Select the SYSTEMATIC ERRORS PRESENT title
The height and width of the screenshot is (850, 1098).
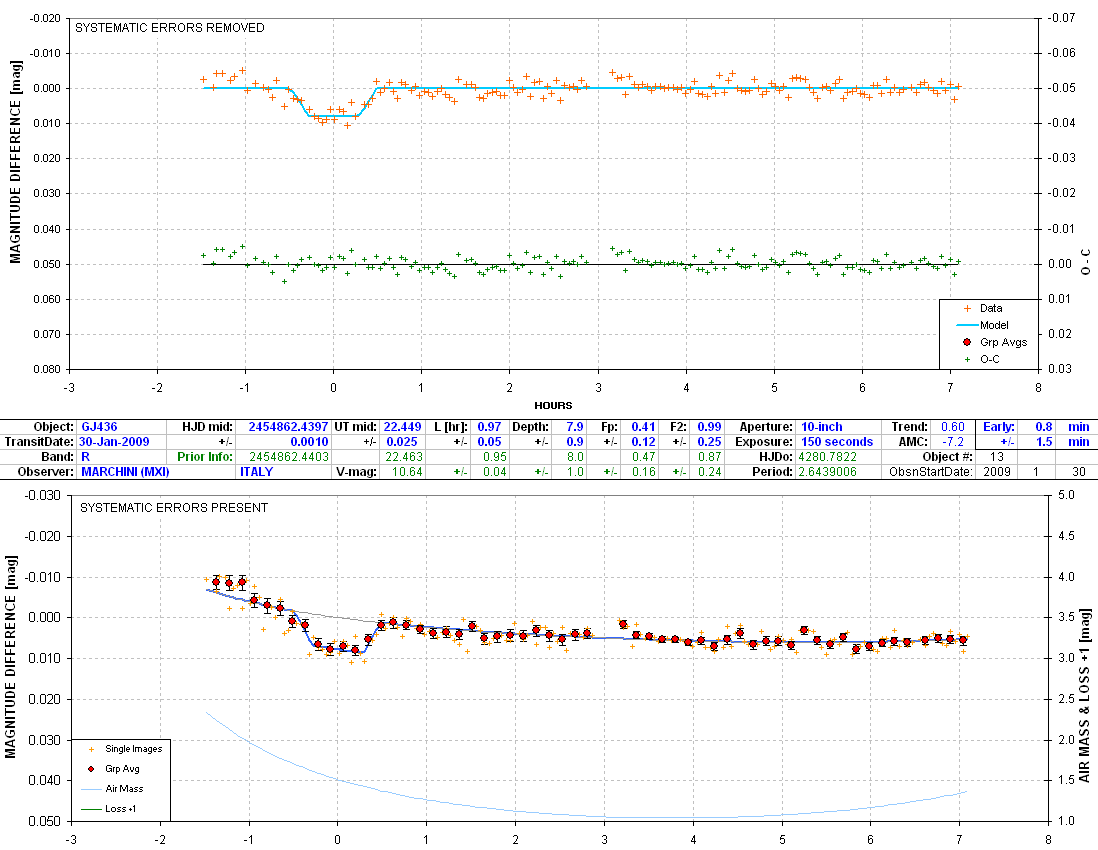[174, 508]
